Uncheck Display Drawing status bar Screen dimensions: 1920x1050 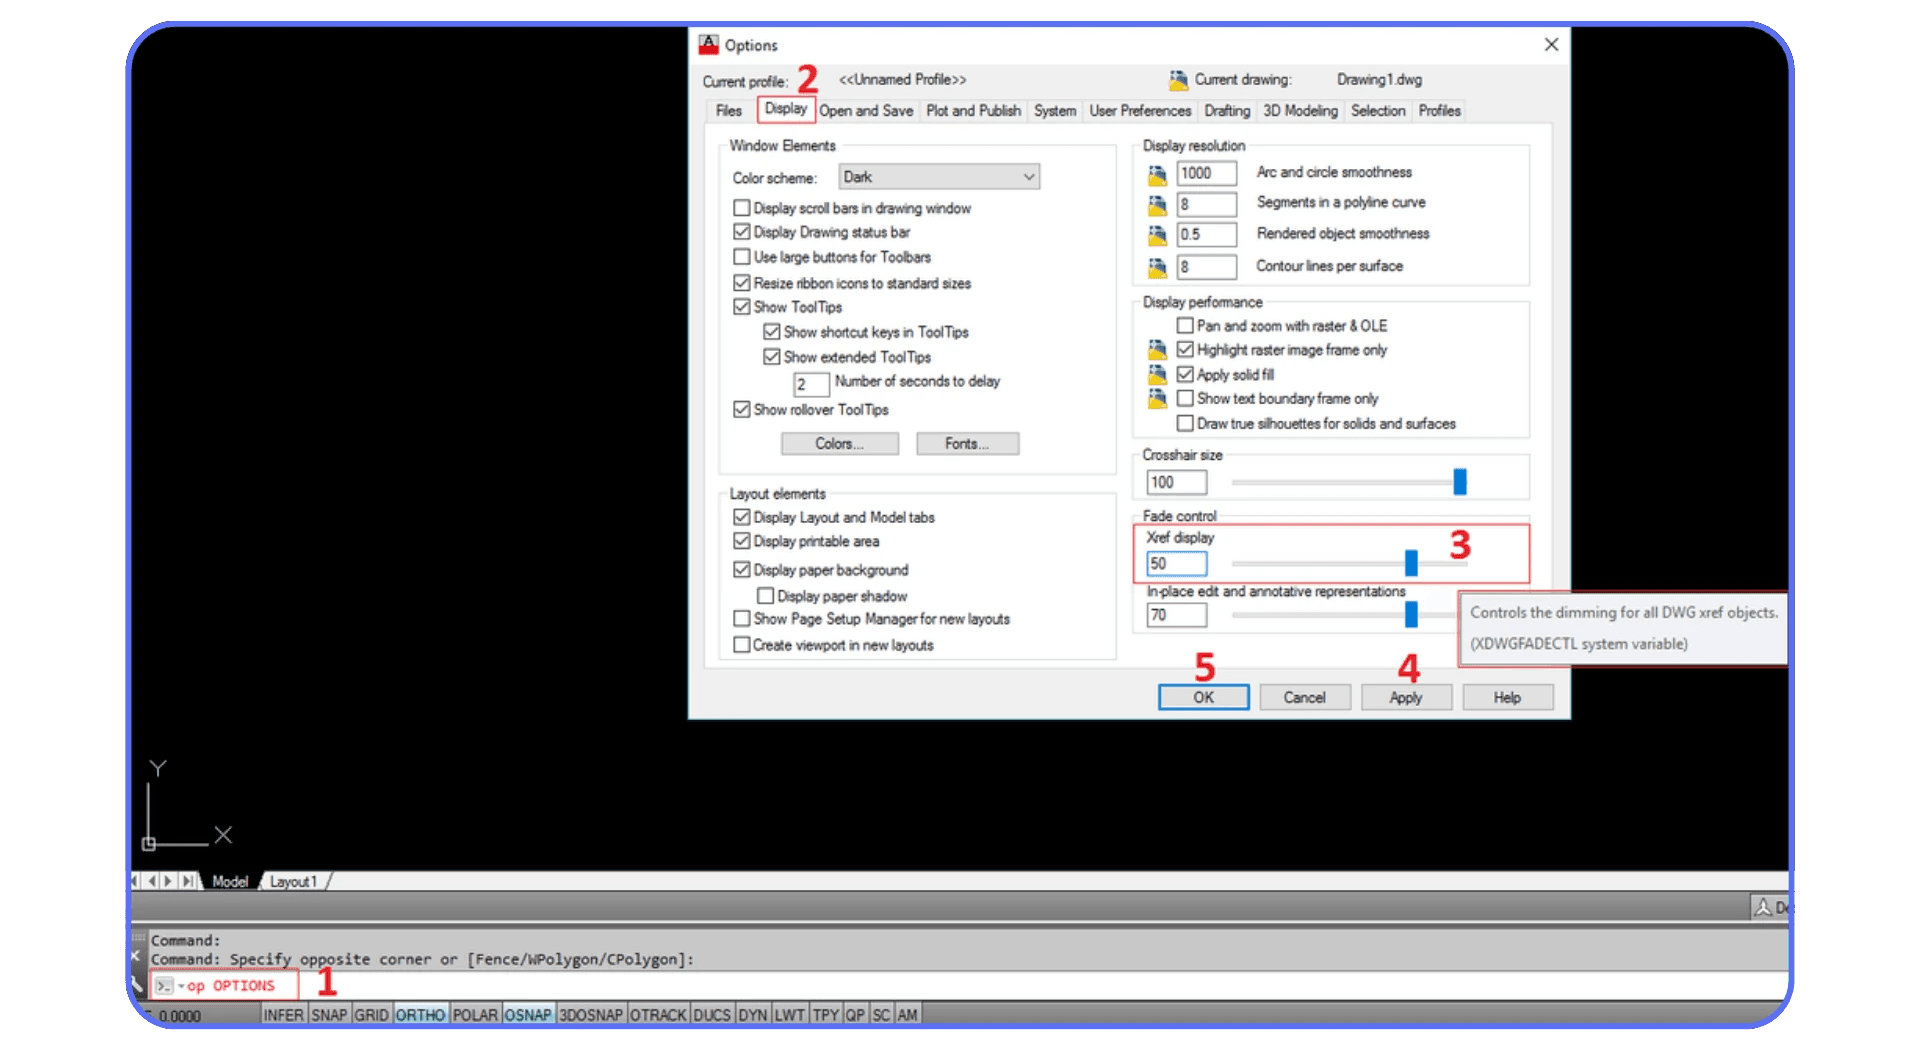742,232
